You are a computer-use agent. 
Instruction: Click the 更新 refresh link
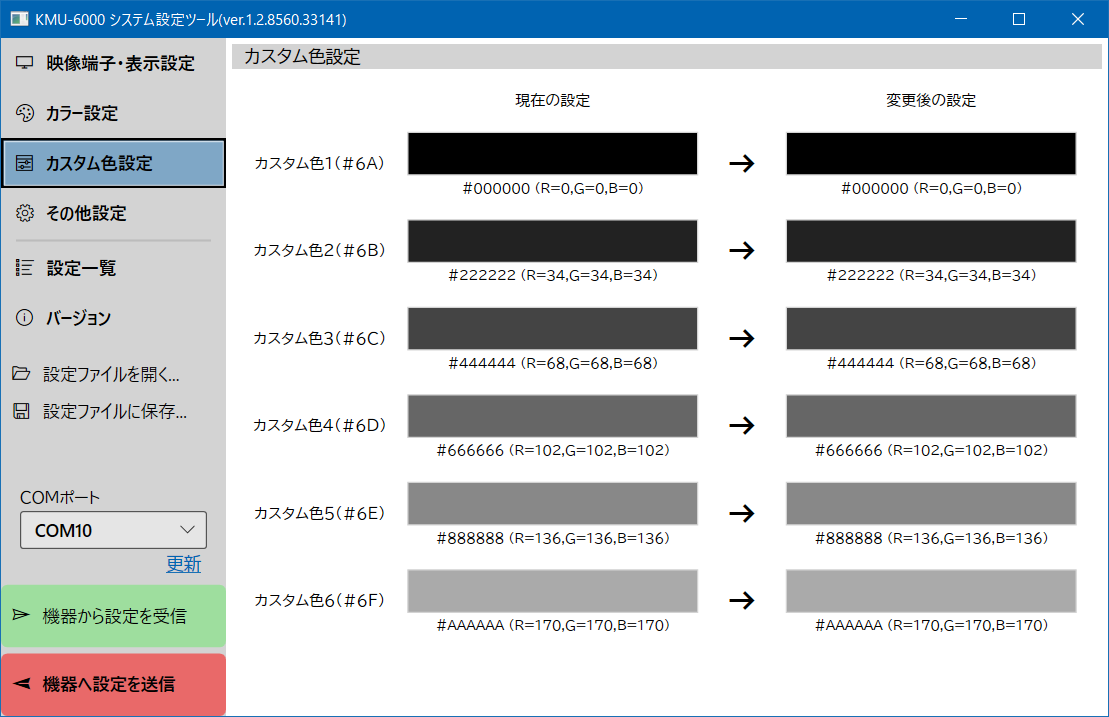(x=183, y=564)
